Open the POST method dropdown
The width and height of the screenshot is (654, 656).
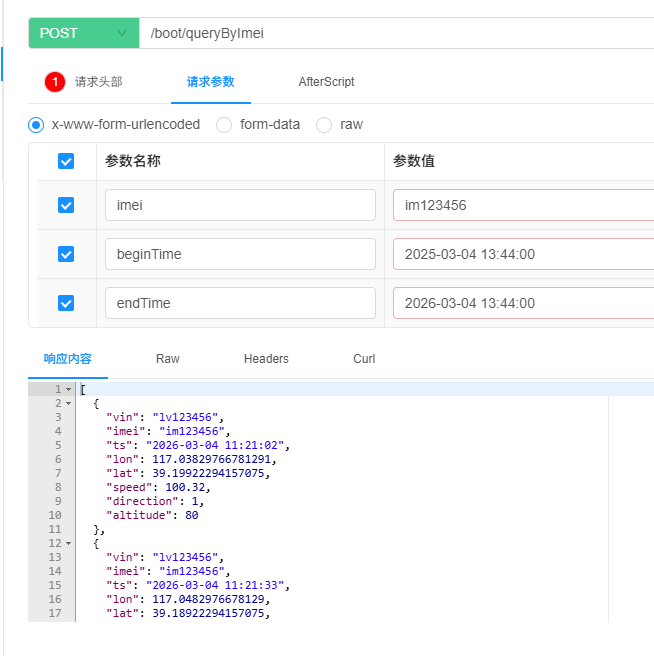pyautogui.click(x=83, y=33)
